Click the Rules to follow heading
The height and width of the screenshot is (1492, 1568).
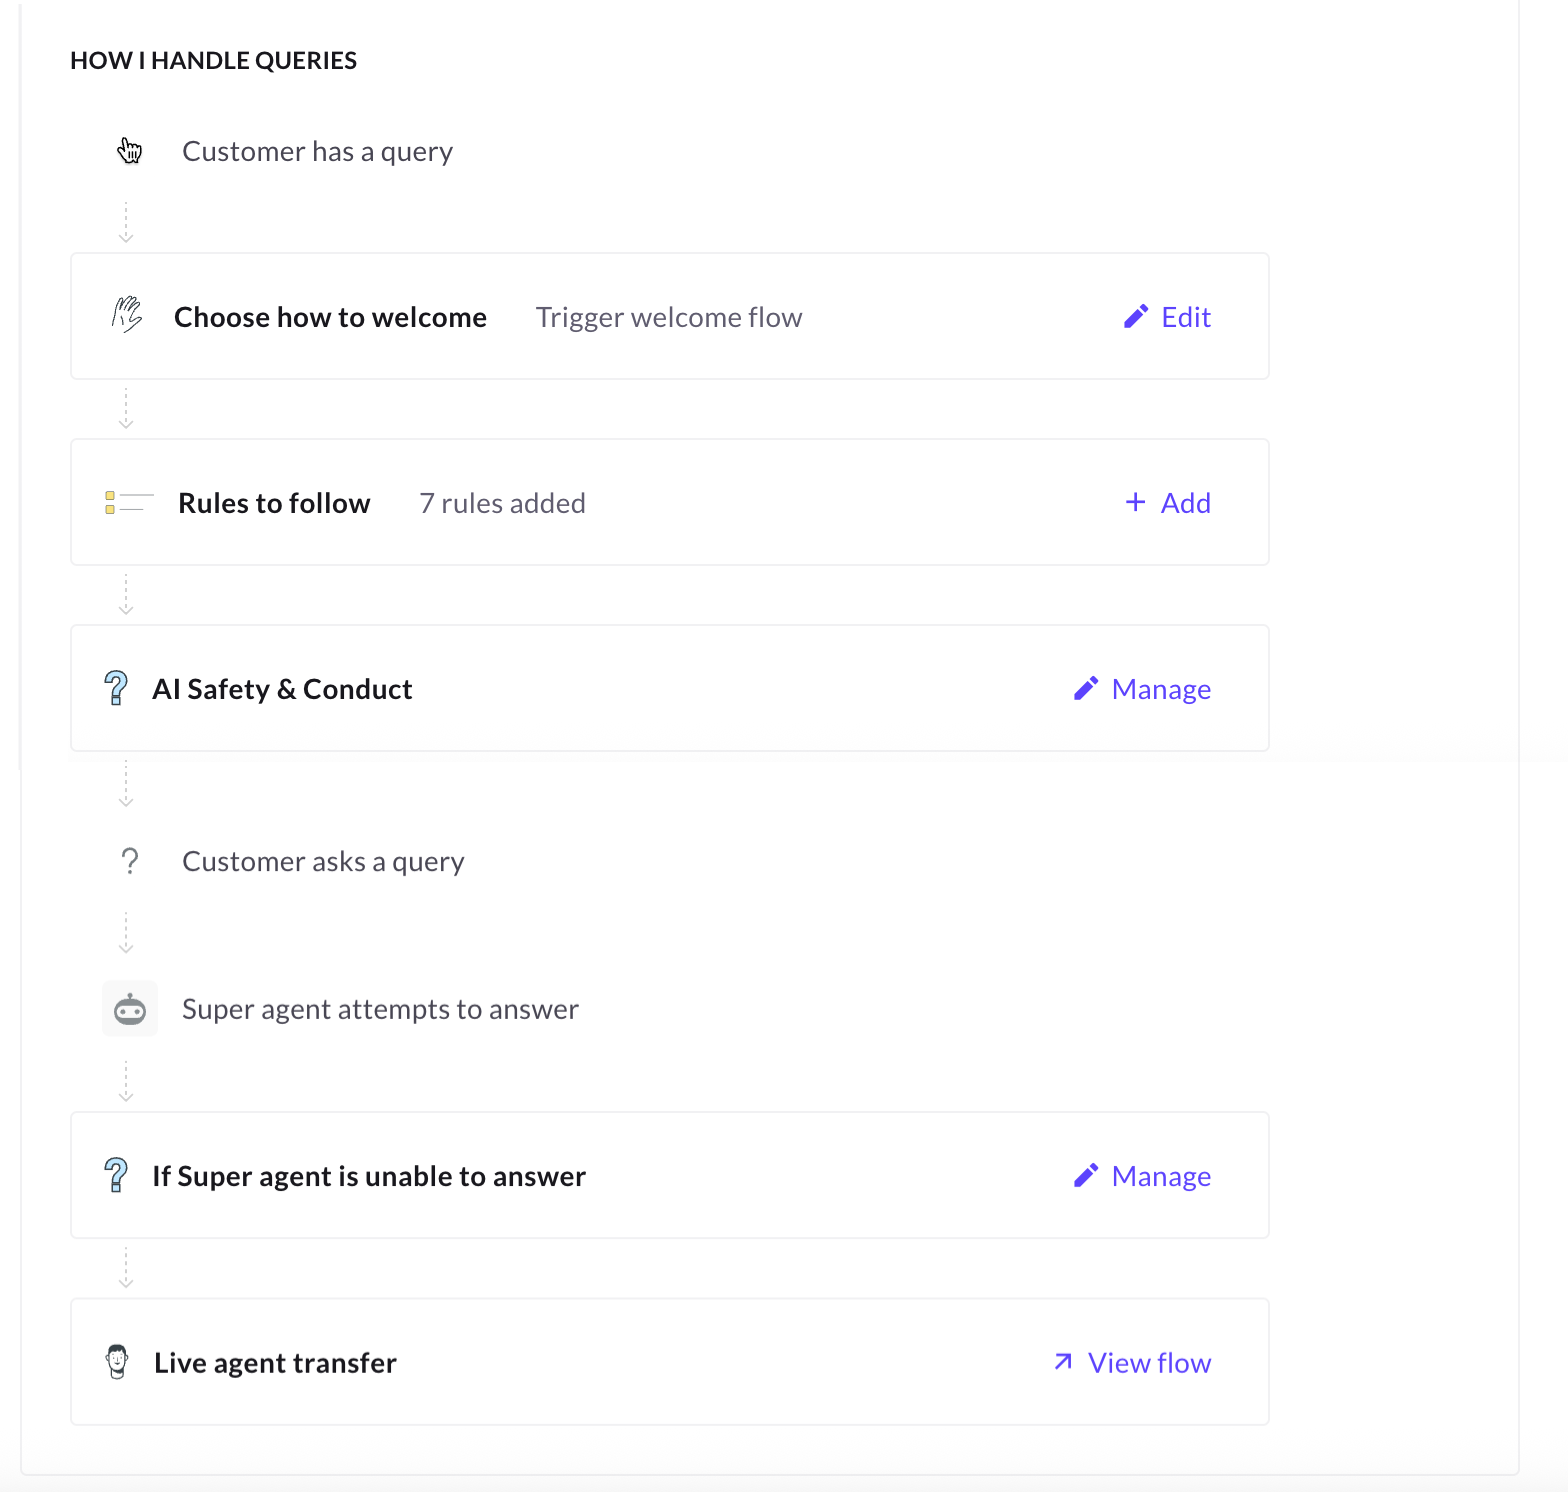click(274, 503)
